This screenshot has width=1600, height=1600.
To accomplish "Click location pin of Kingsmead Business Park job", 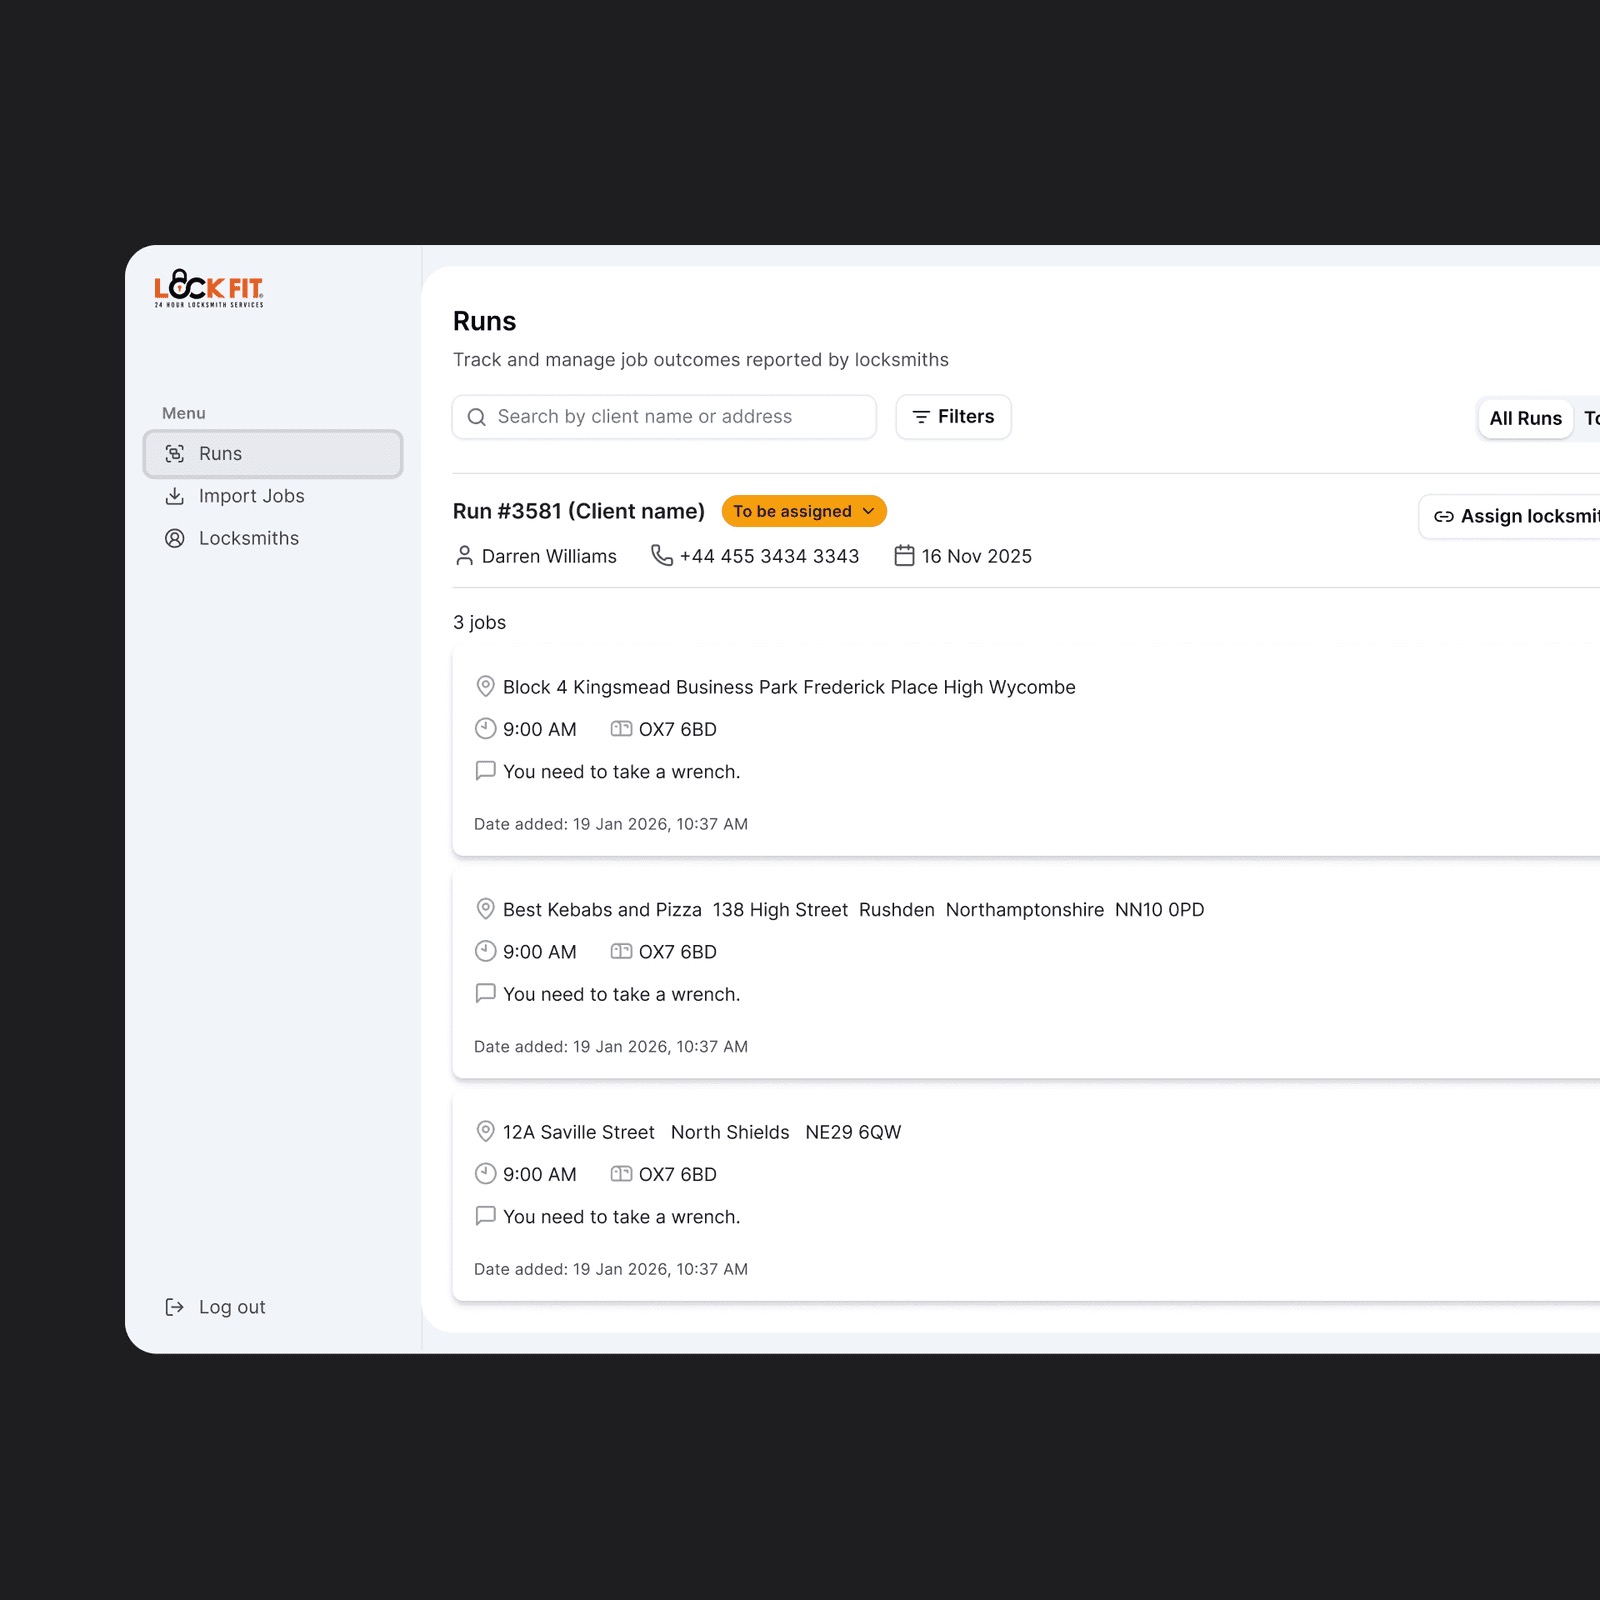I will 485,687.
